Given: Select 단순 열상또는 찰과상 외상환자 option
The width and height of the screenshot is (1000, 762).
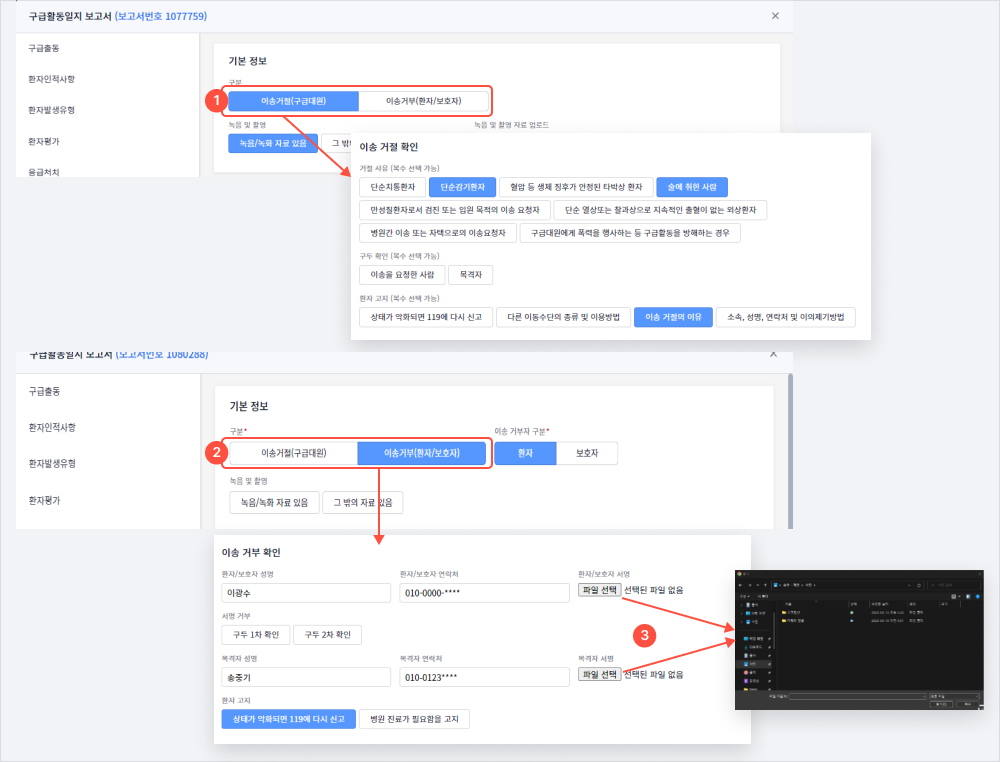Looking at the screenshot, I should tap(660, 210).
